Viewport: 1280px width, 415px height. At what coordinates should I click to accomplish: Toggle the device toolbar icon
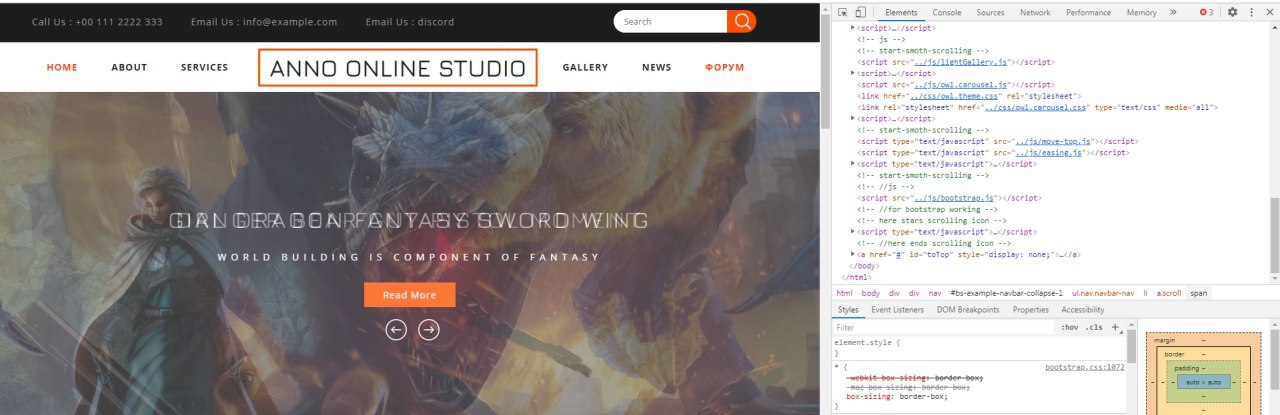tap(860, 12)
